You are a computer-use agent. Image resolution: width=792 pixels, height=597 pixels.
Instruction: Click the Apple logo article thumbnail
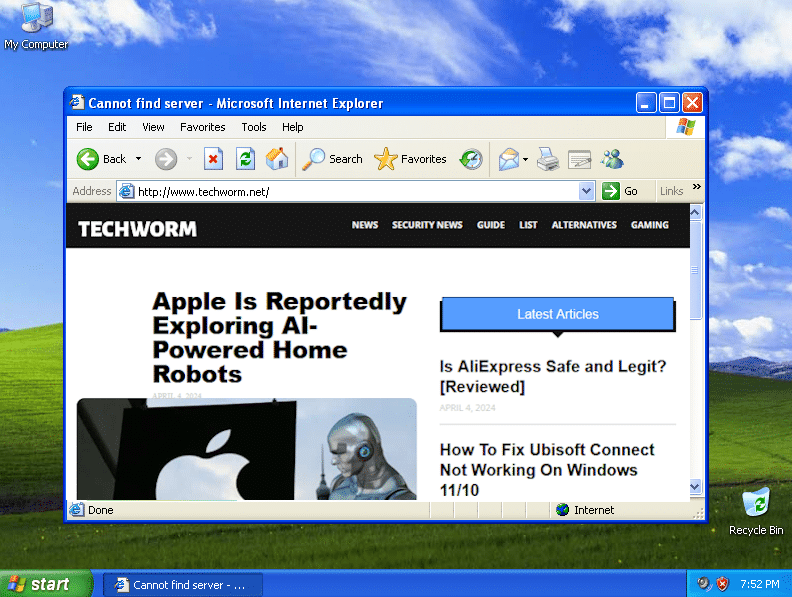tap(246, 449)
